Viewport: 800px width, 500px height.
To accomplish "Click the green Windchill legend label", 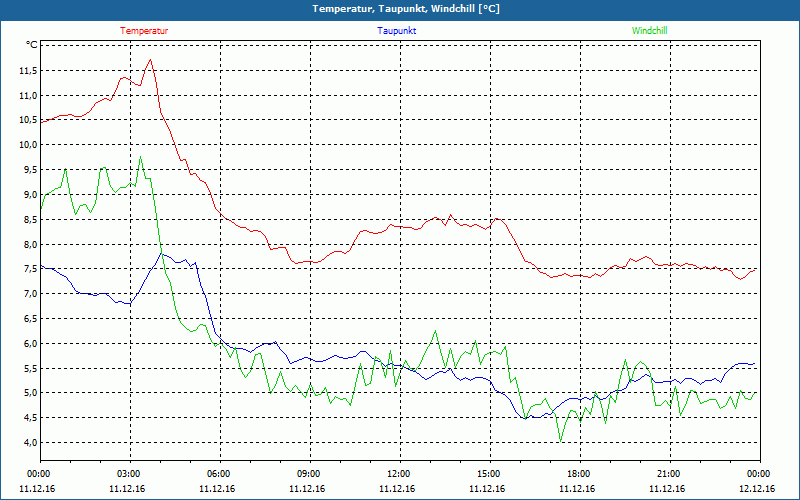I will coord(649,31).
